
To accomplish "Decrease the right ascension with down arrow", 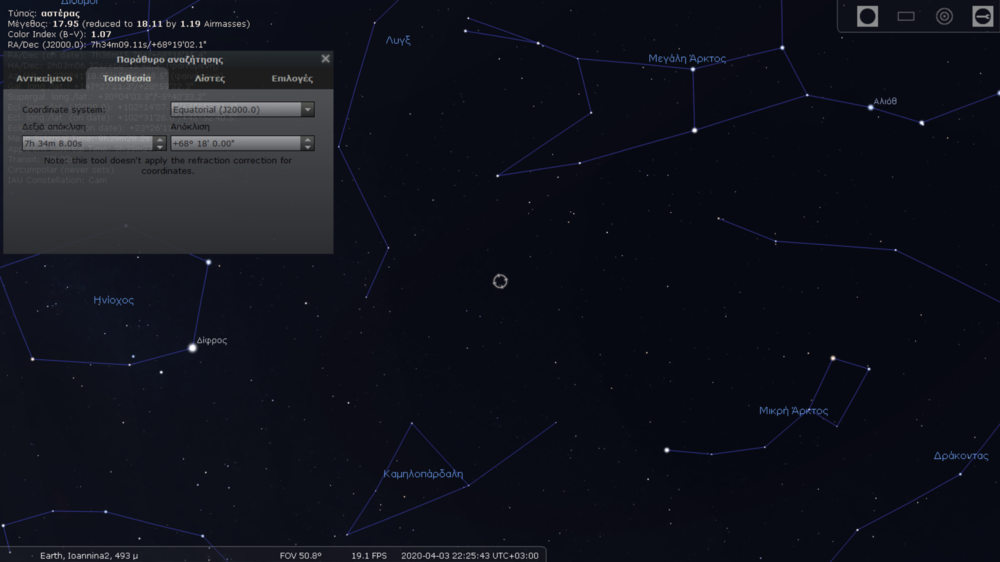I will tap(160, 148).
